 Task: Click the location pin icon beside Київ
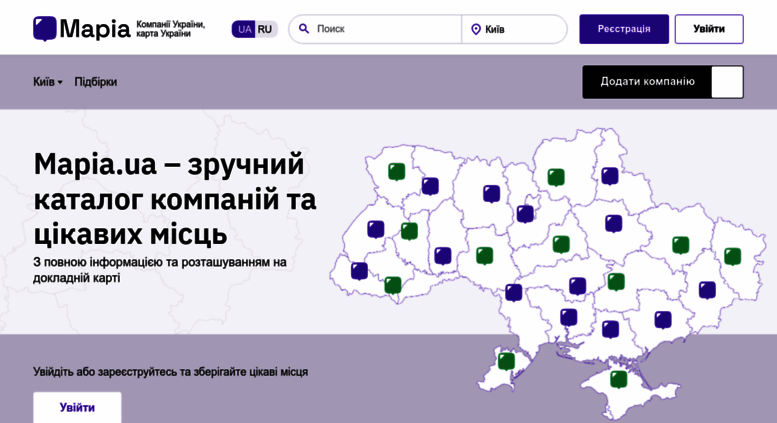point(476,29)
